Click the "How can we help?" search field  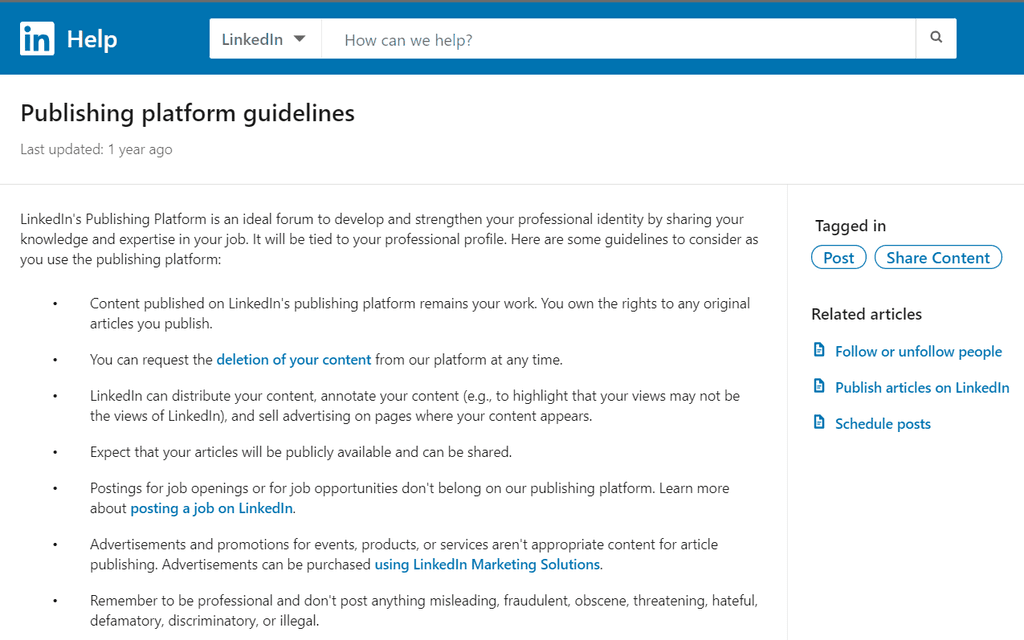(500, 37)
